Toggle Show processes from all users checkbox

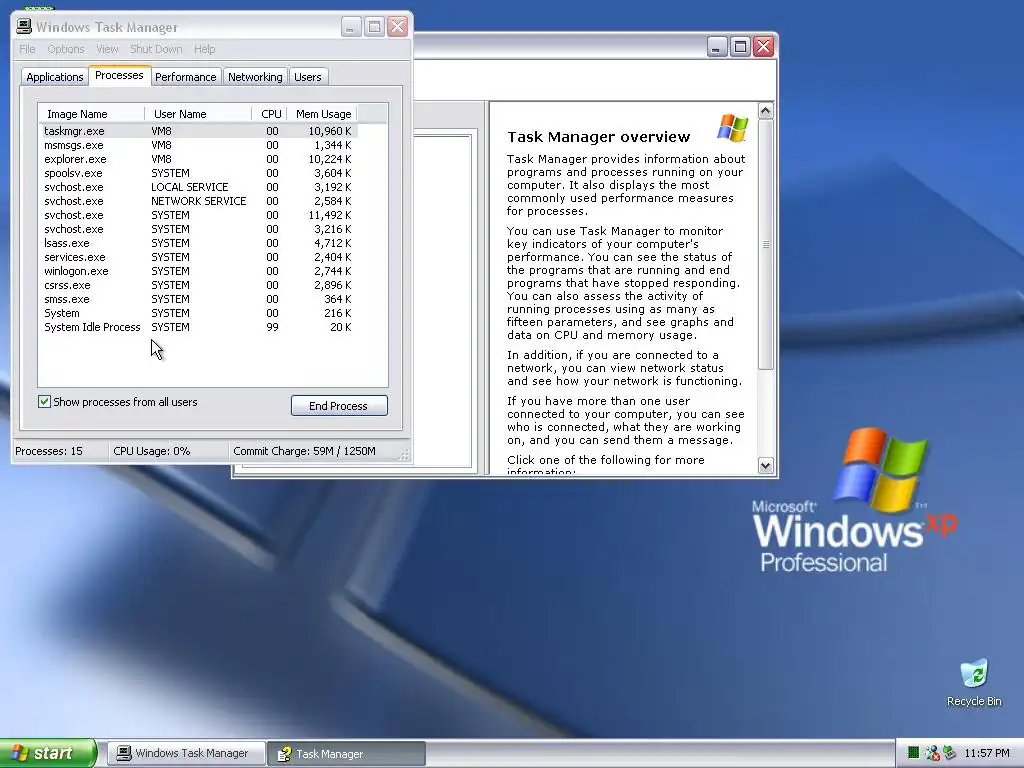point(44,402)
